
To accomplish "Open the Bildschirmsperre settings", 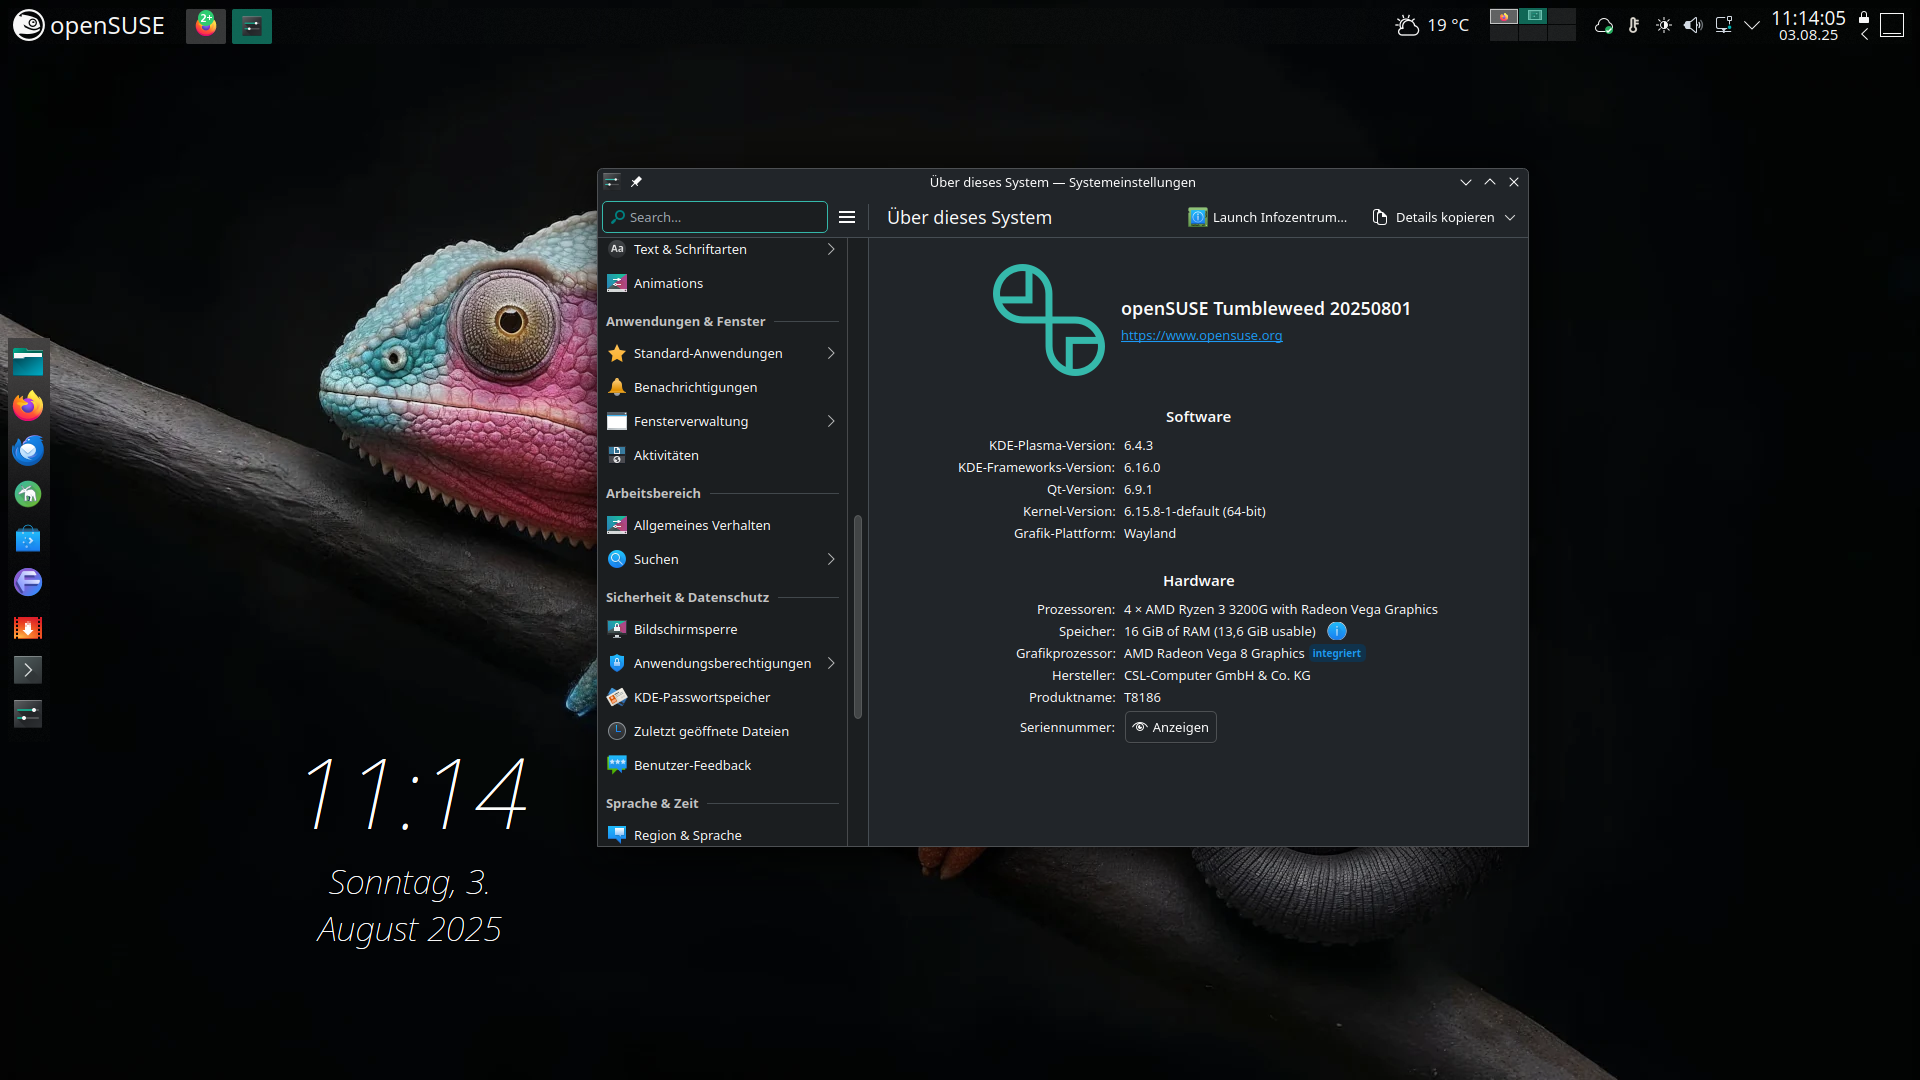I will 685,629.
